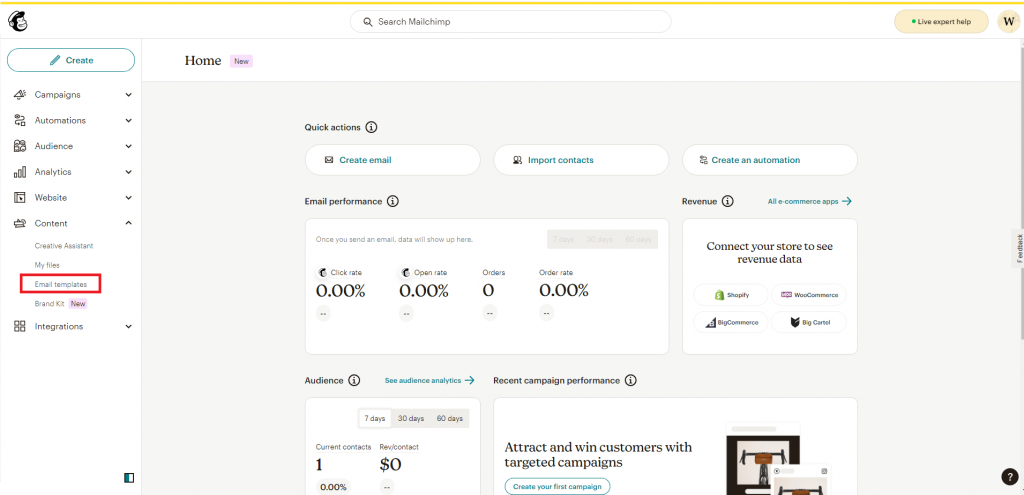Image resolution: width=1024 pixels, height=495 pixels.
Task: Collapse sidebar using bottom panel icon
Action: click(x=129, y=478)
